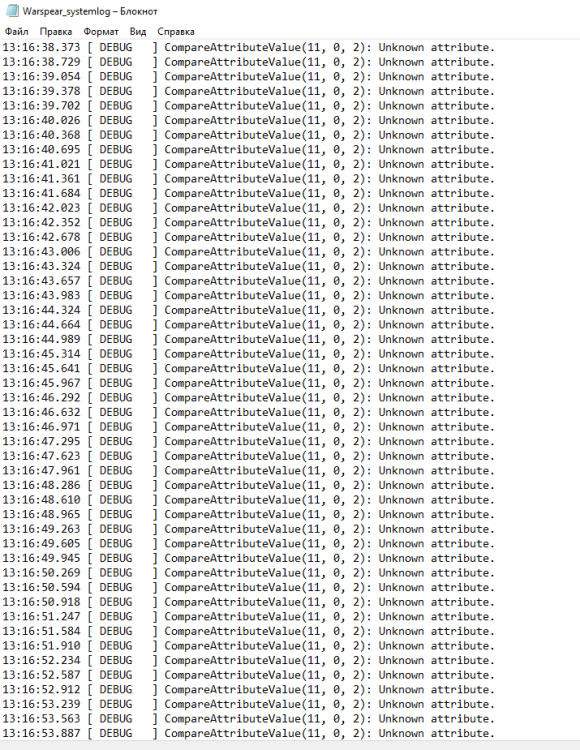Open the Справка menu
The width and height of the screenshot is (580, 750).
pos(176,32)
